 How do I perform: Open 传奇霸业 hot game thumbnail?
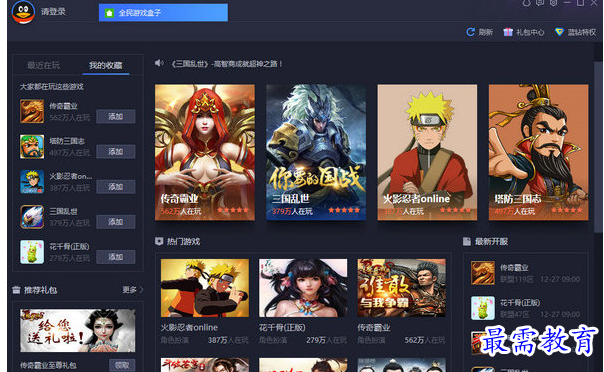[x=402, y=288]
